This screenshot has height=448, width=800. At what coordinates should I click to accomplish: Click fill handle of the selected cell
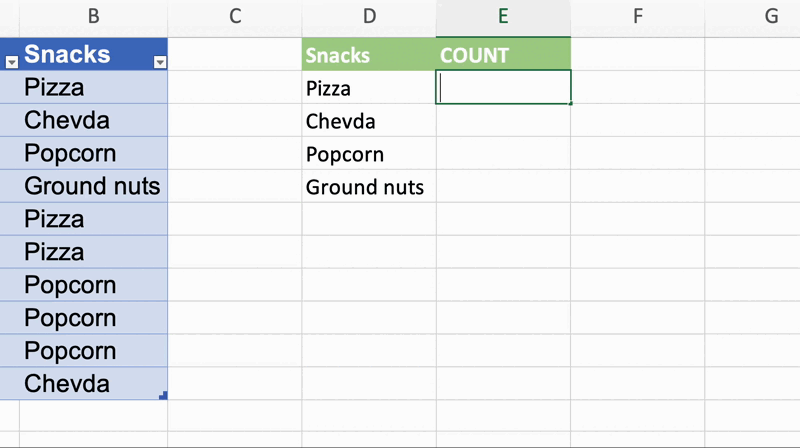point(571,103)
